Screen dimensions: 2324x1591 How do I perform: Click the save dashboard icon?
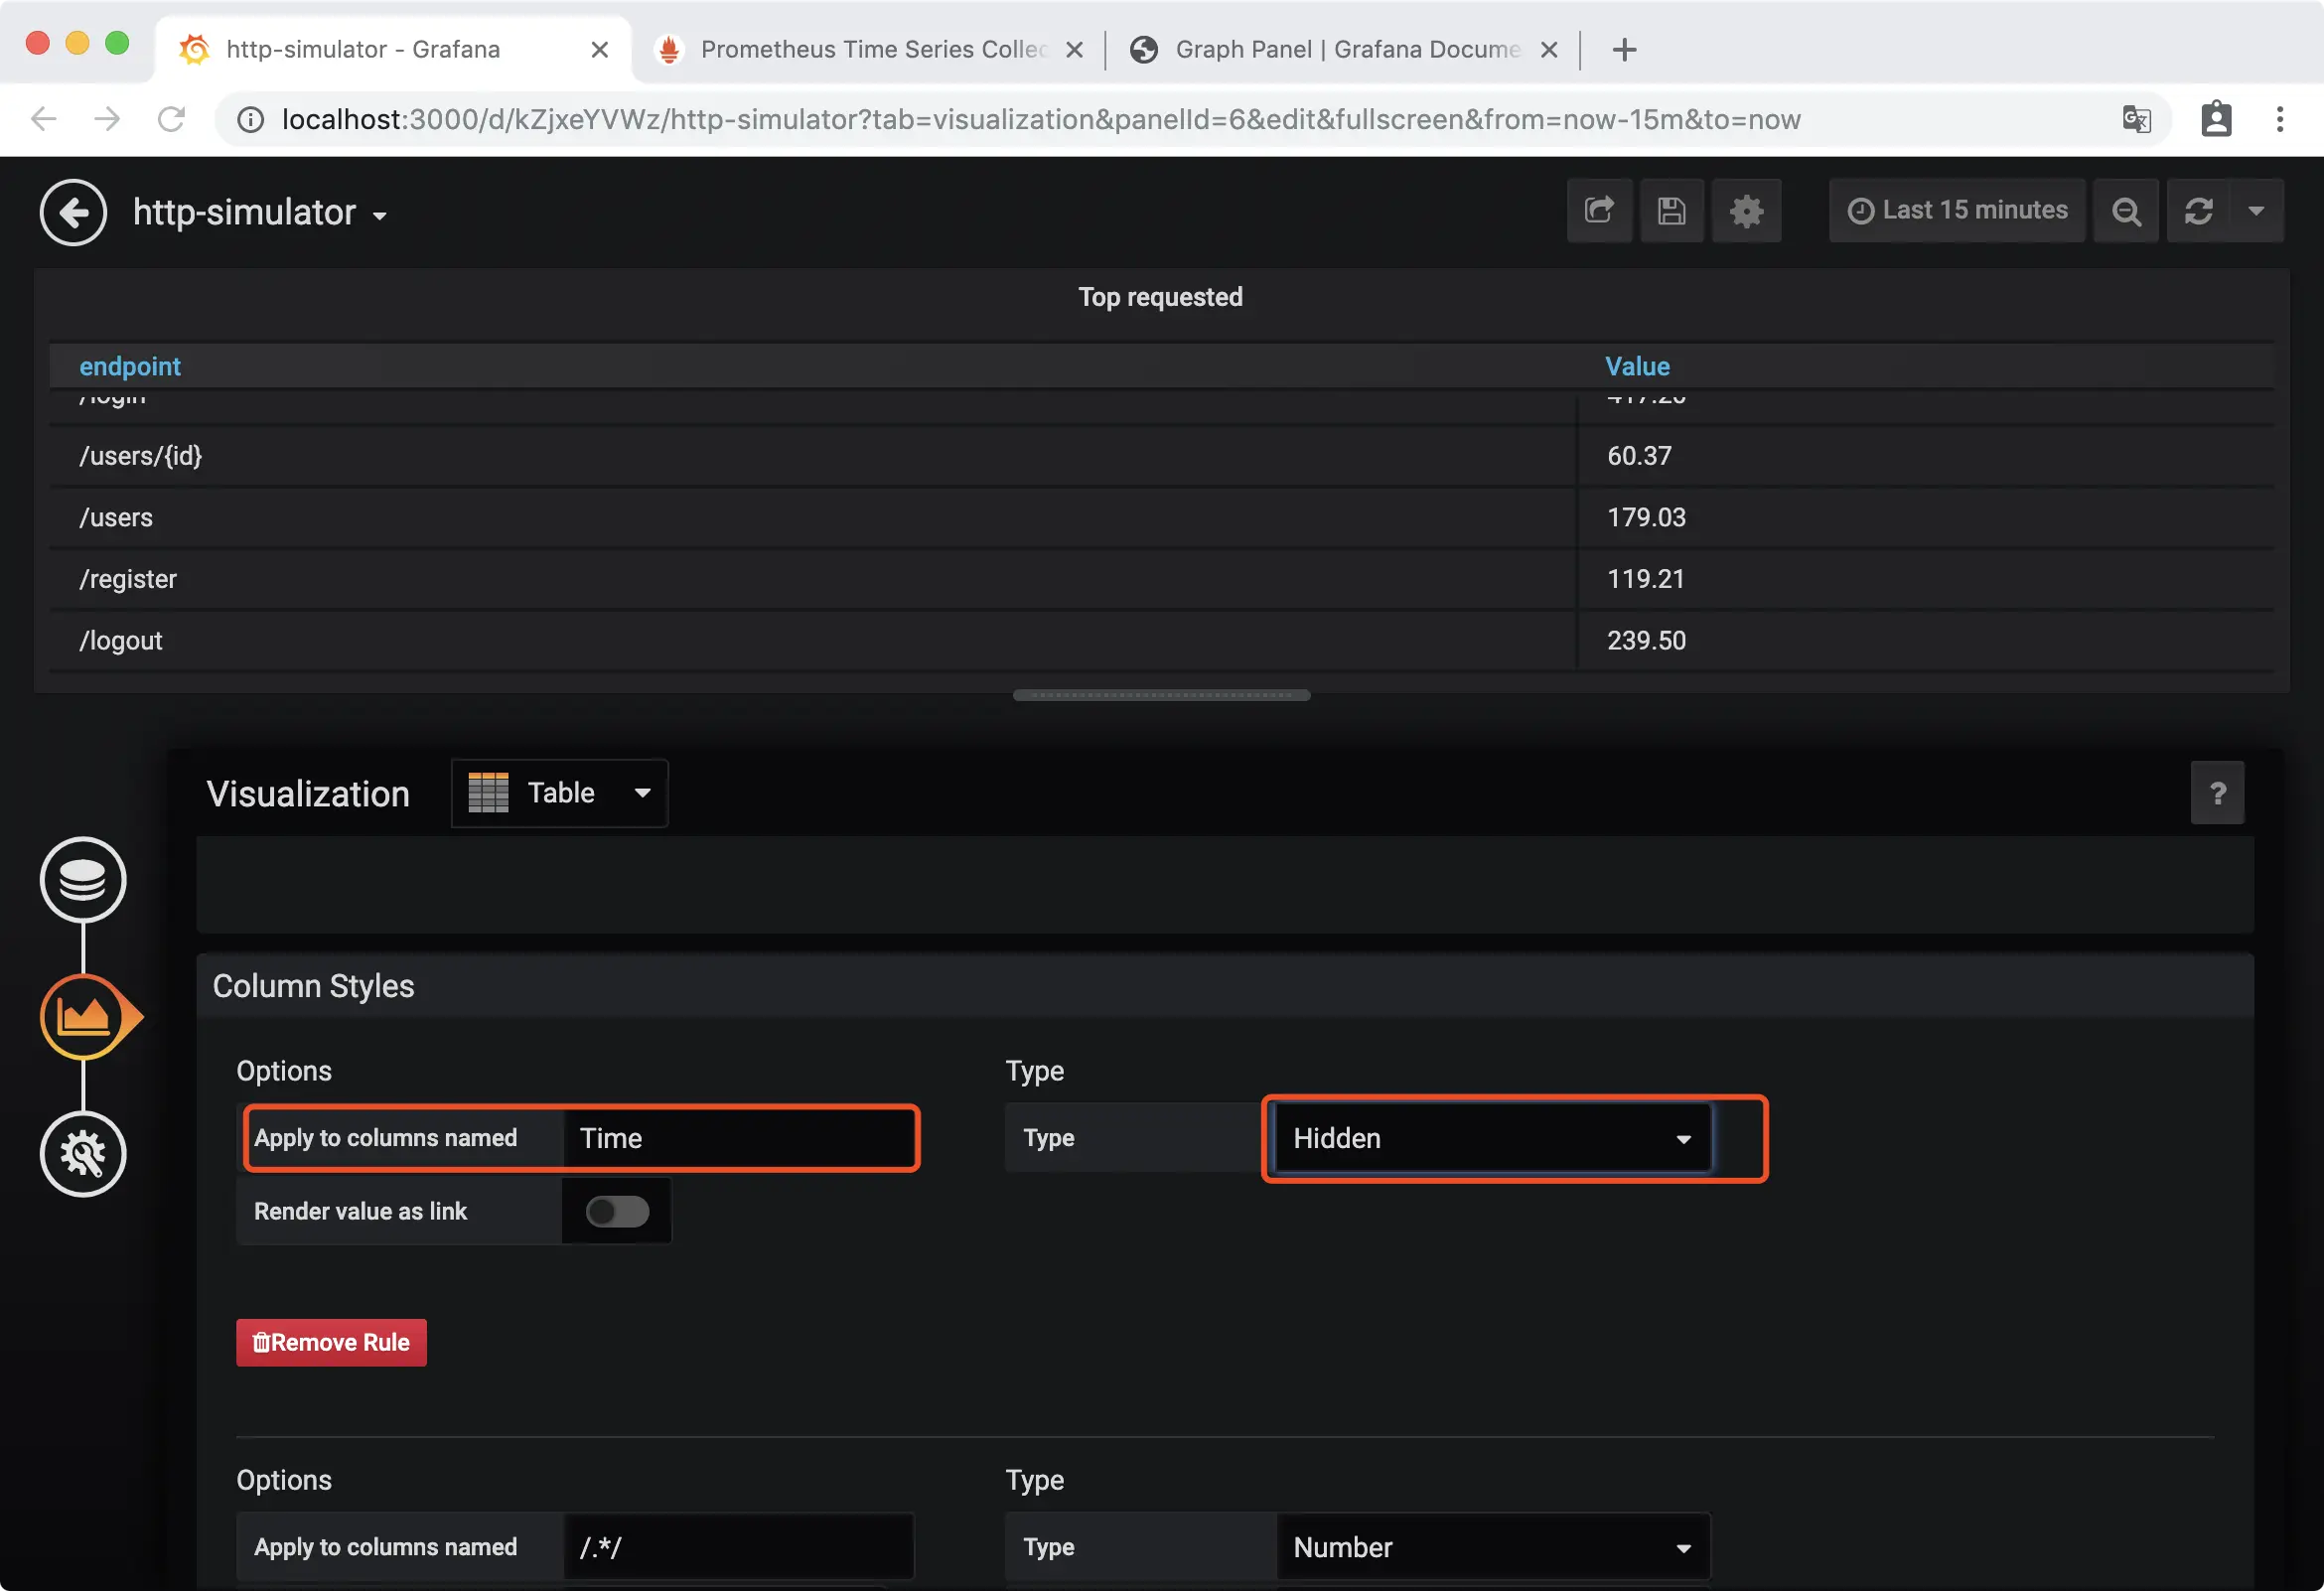click(1671, 210)
